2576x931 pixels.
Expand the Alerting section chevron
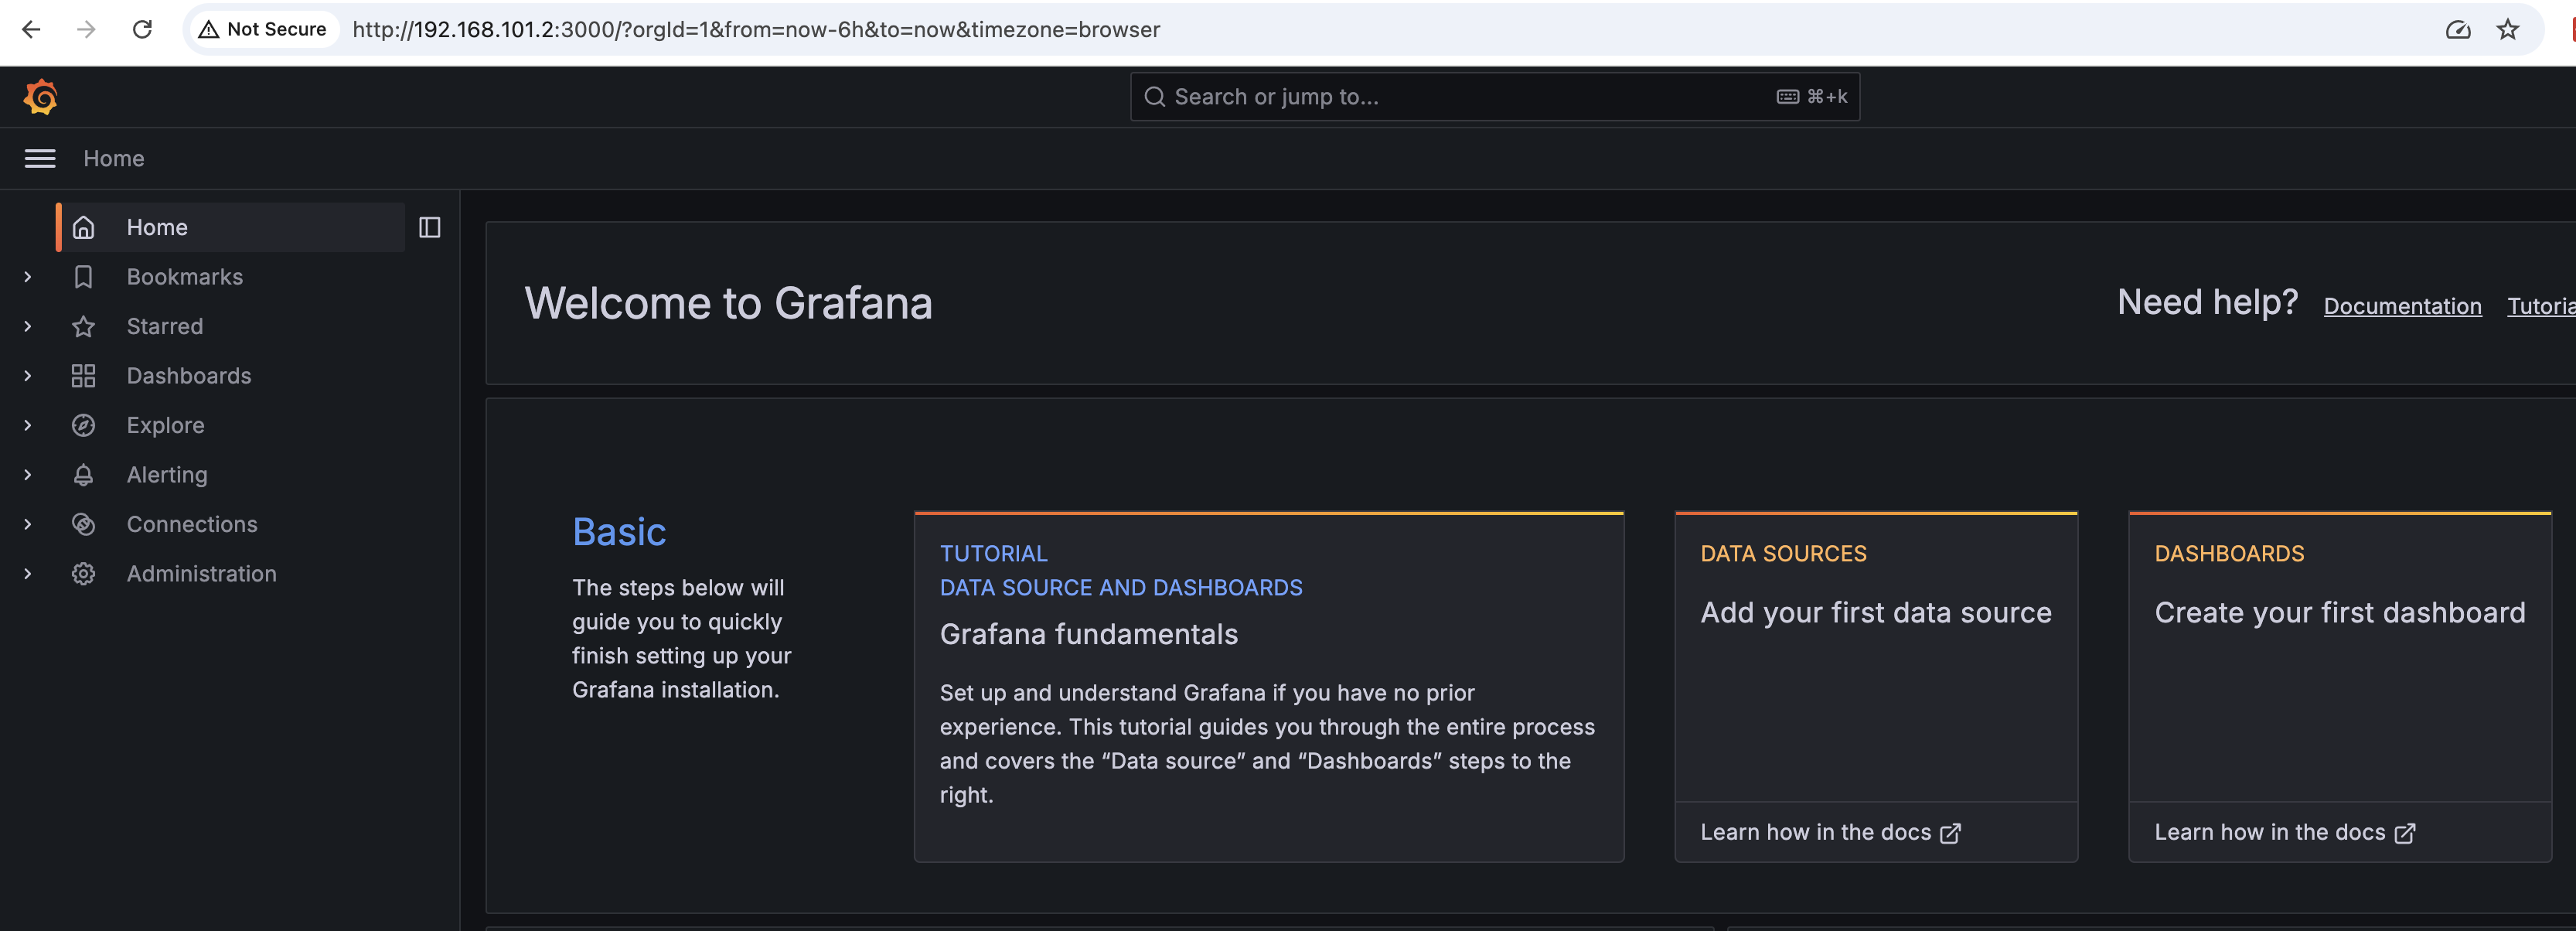pos(27,474)
